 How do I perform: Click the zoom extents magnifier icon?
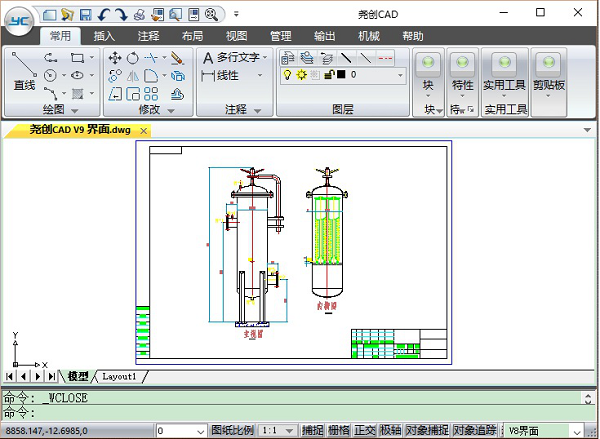click(x=211, y=15)
